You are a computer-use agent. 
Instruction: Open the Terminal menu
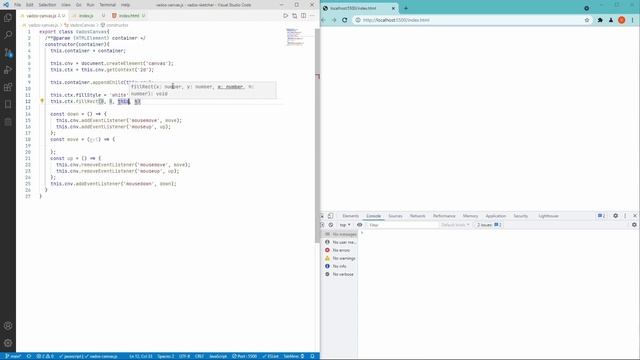(x=108, y=5)
